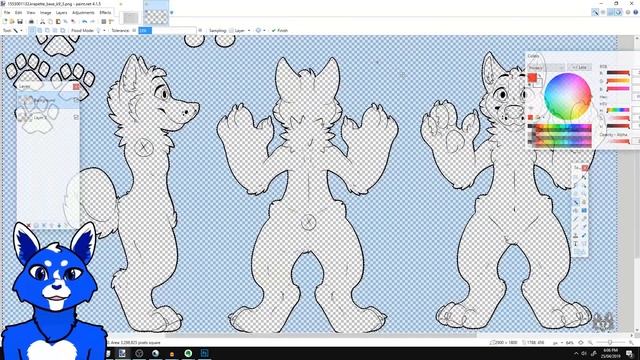Open the Help question mark icon

(636, 13)
